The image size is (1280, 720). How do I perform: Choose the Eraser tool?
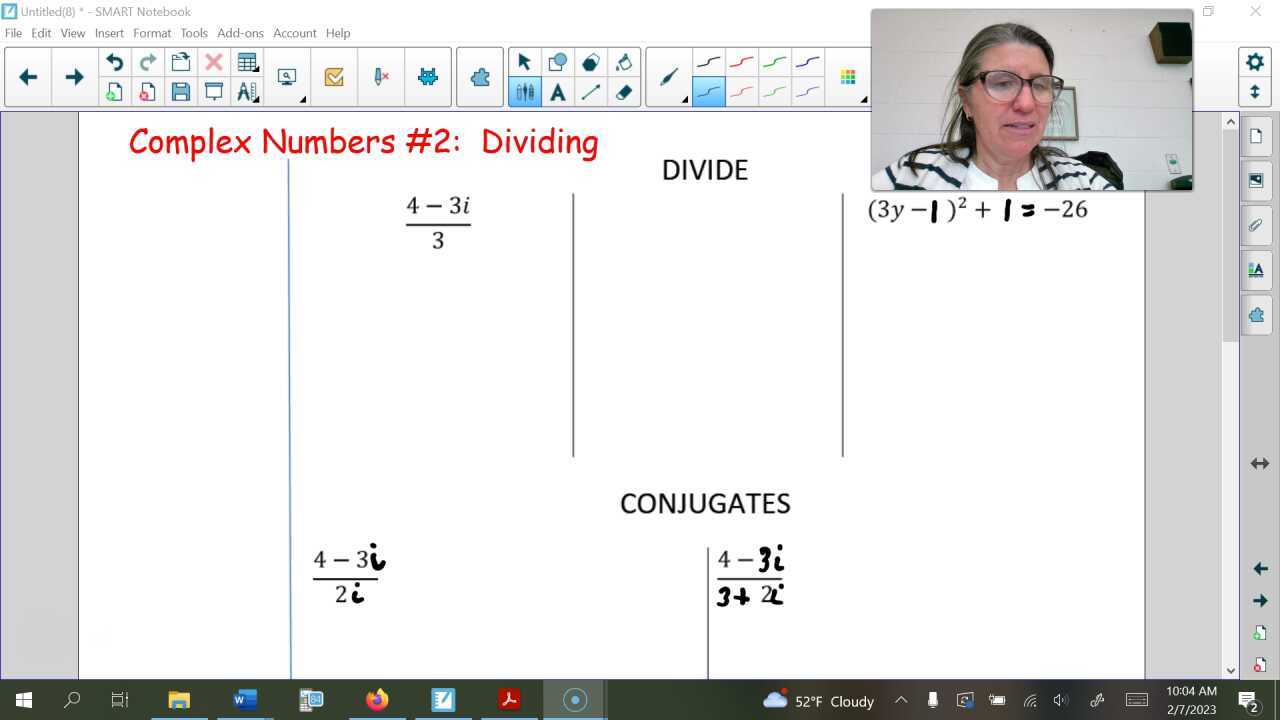(x=623, y=92)
